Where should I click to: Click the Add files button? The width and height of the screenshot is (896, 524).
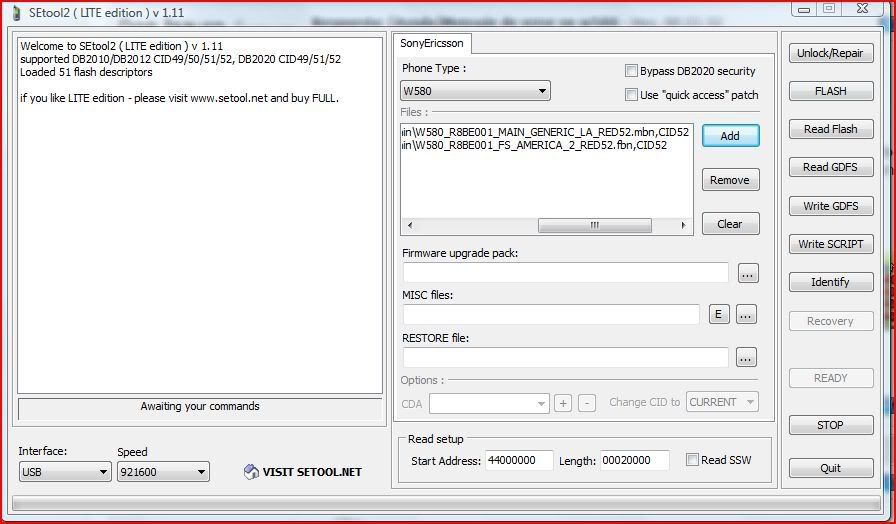730,136
